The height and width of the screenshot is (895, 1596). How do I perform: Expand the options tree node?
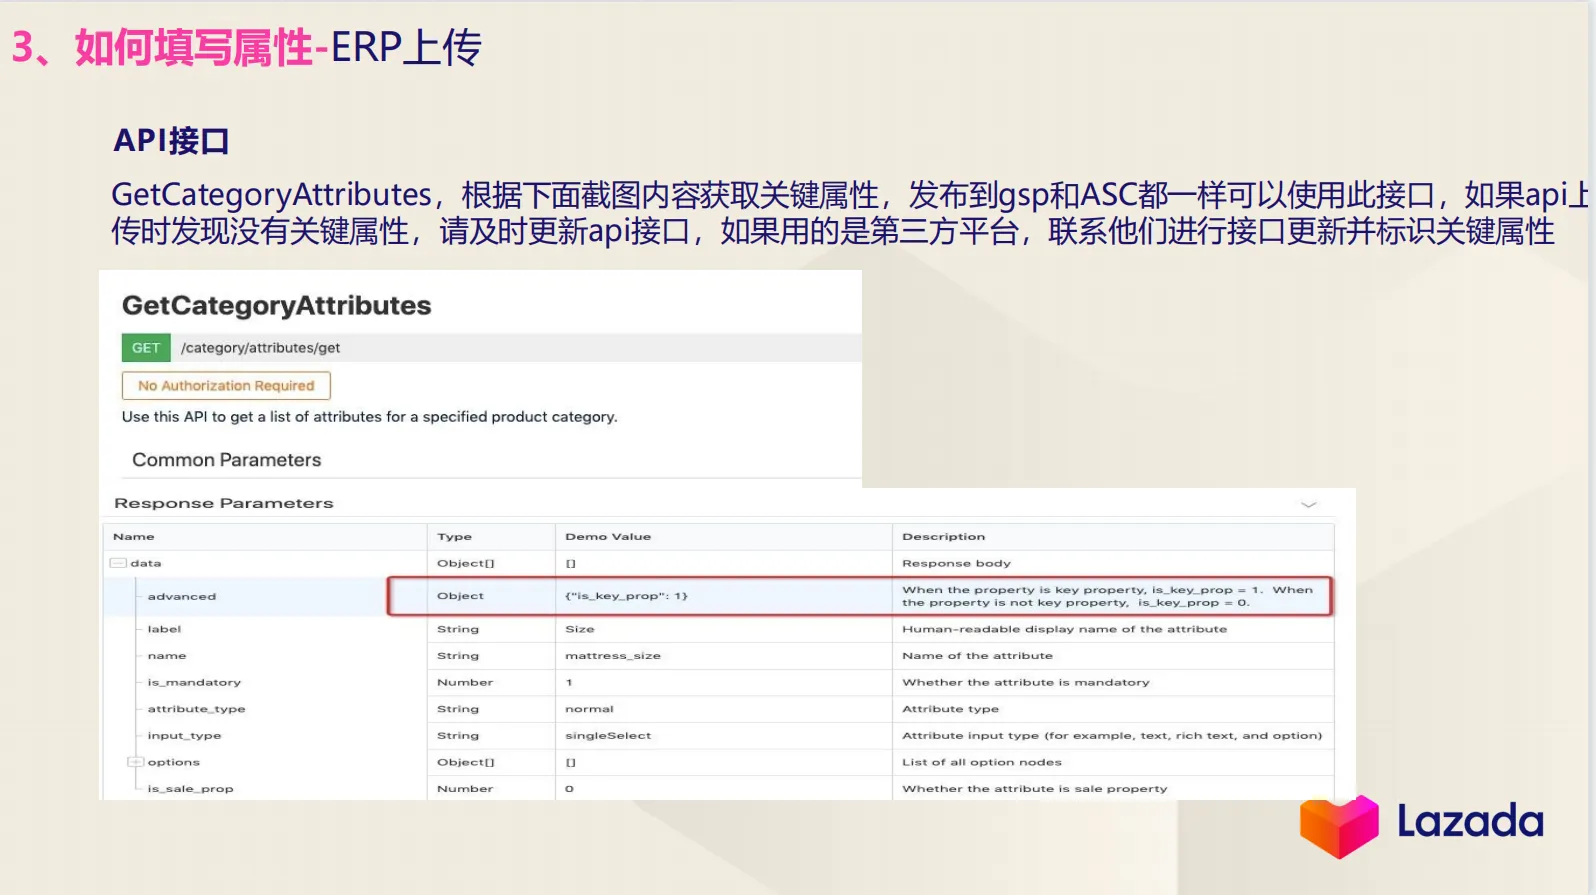click(135, 762)
